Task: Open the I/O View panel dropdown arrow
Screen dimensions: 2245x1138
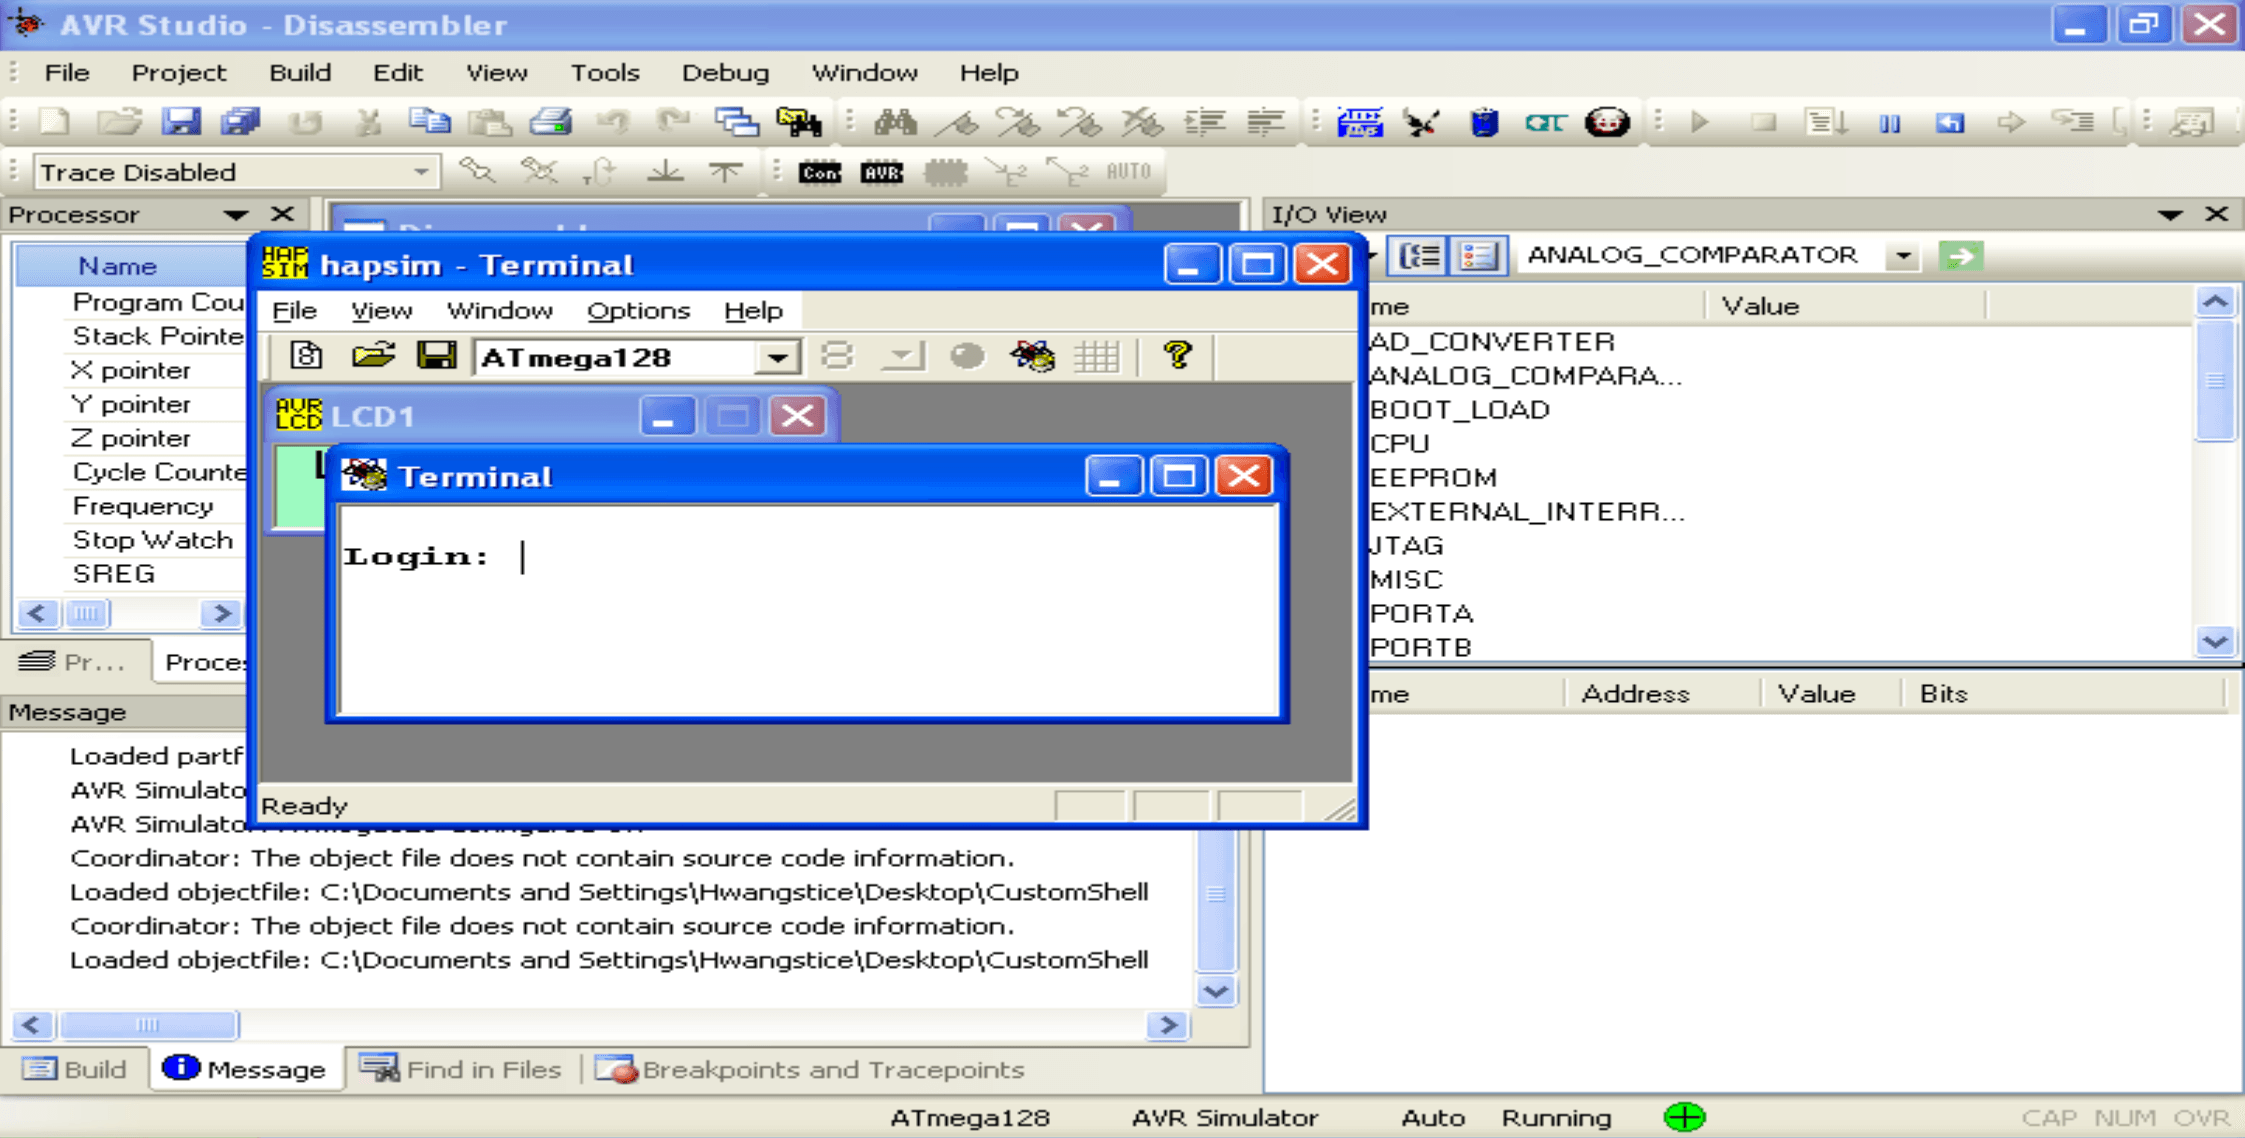Action: click(2169, 214)
